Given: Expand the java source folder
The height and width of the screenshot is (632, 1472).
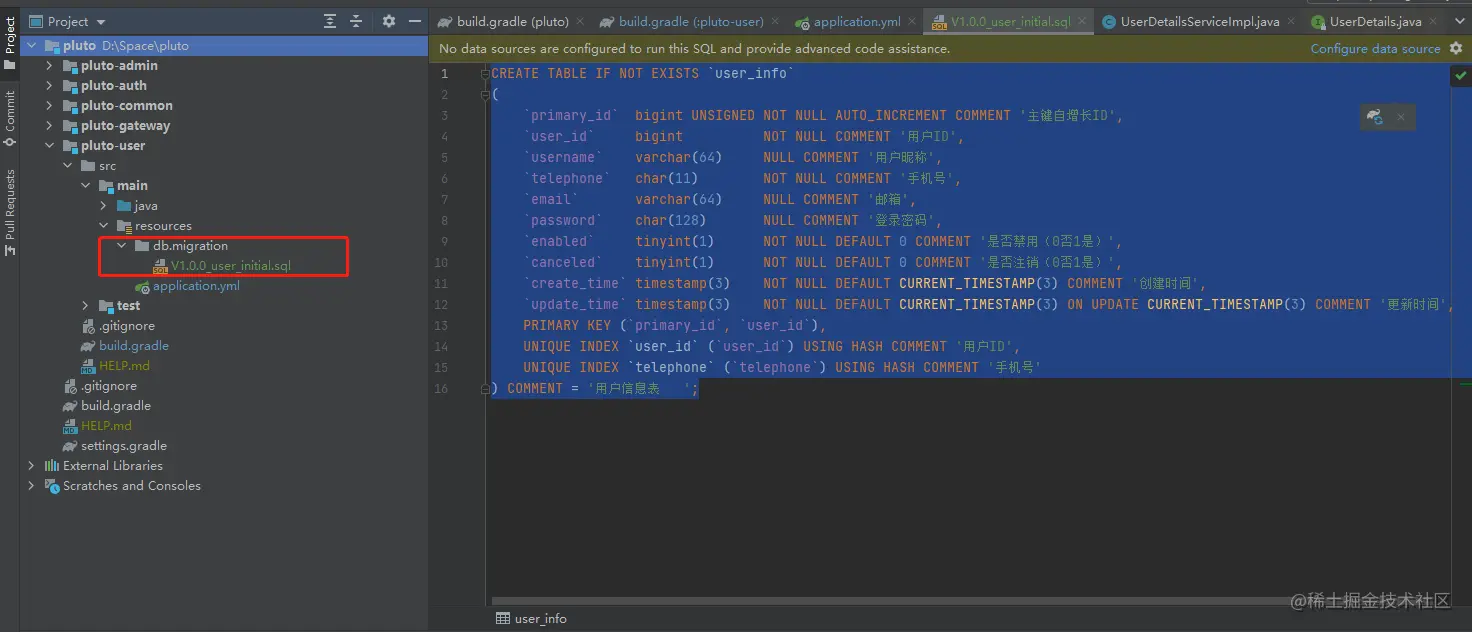Looking at the screenshot, I should [103, 205].
